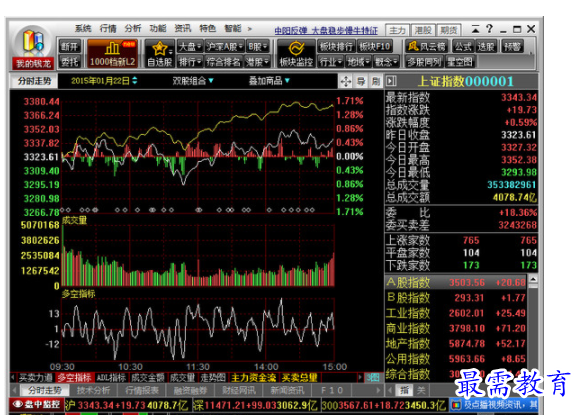Collapse side panel with arrow icon
The width and height of the screenshot is (579, 415).
391,81
